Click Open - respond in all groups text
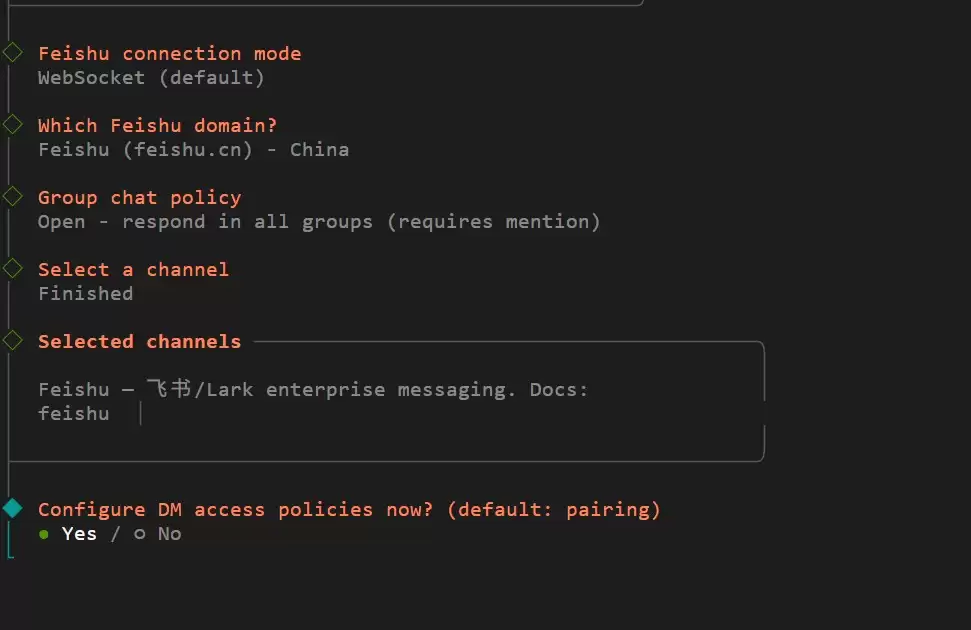Screen dimensions: 971x630 coord(319,222)
